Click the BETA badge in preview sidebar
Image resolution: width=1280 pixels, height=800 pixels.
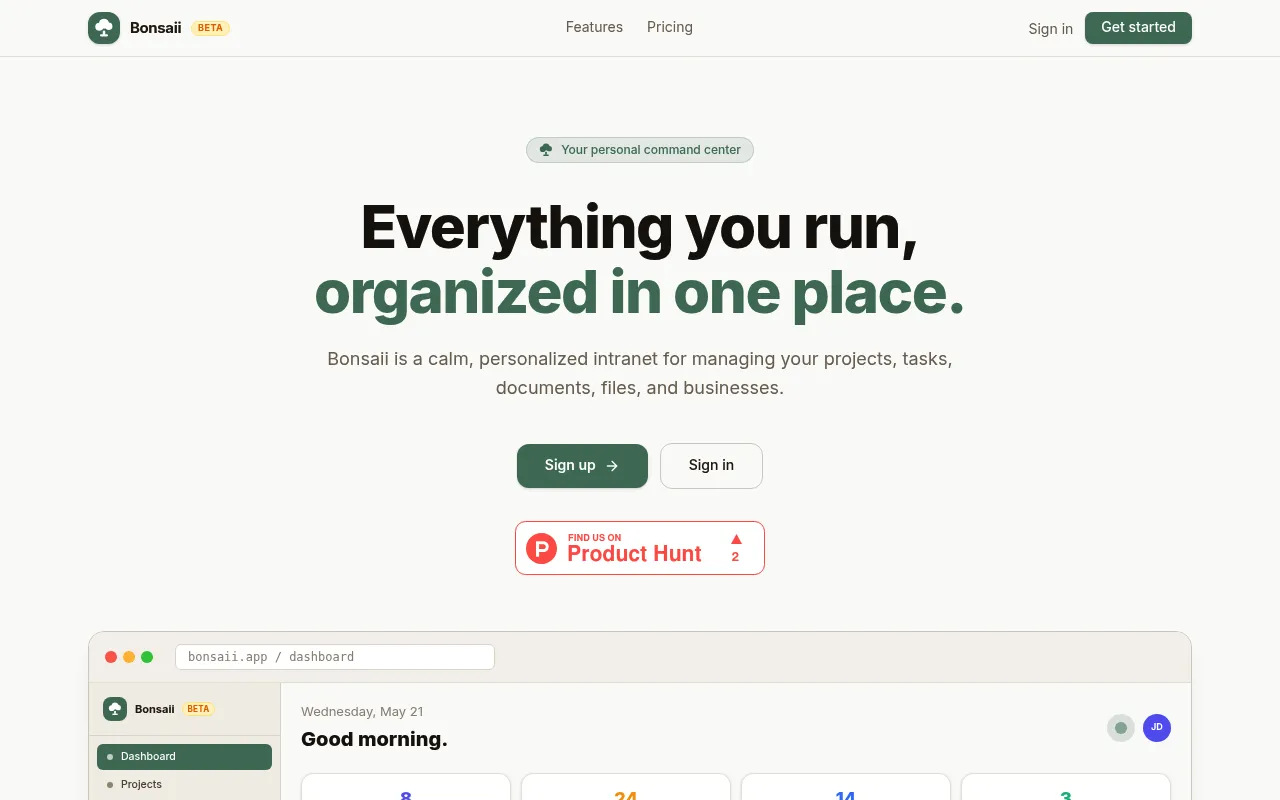click(x=198, y=709)
